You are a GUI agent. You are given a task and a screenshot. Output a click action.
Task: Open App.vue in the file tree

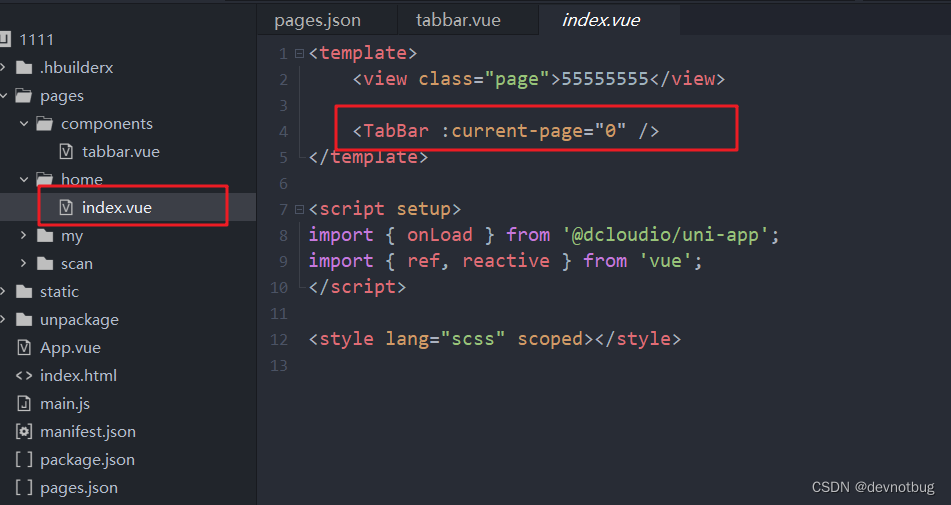pos(70,348)
